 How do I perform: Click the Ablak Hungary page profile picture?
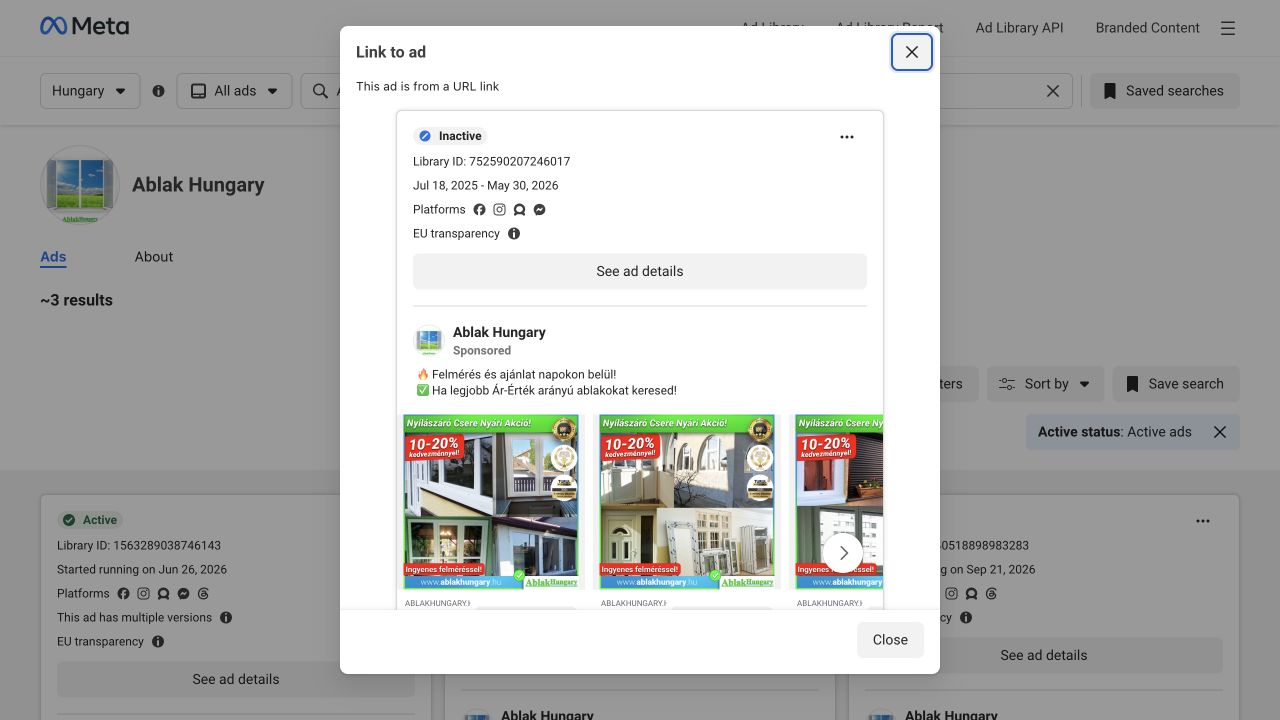tap(80, 185)
